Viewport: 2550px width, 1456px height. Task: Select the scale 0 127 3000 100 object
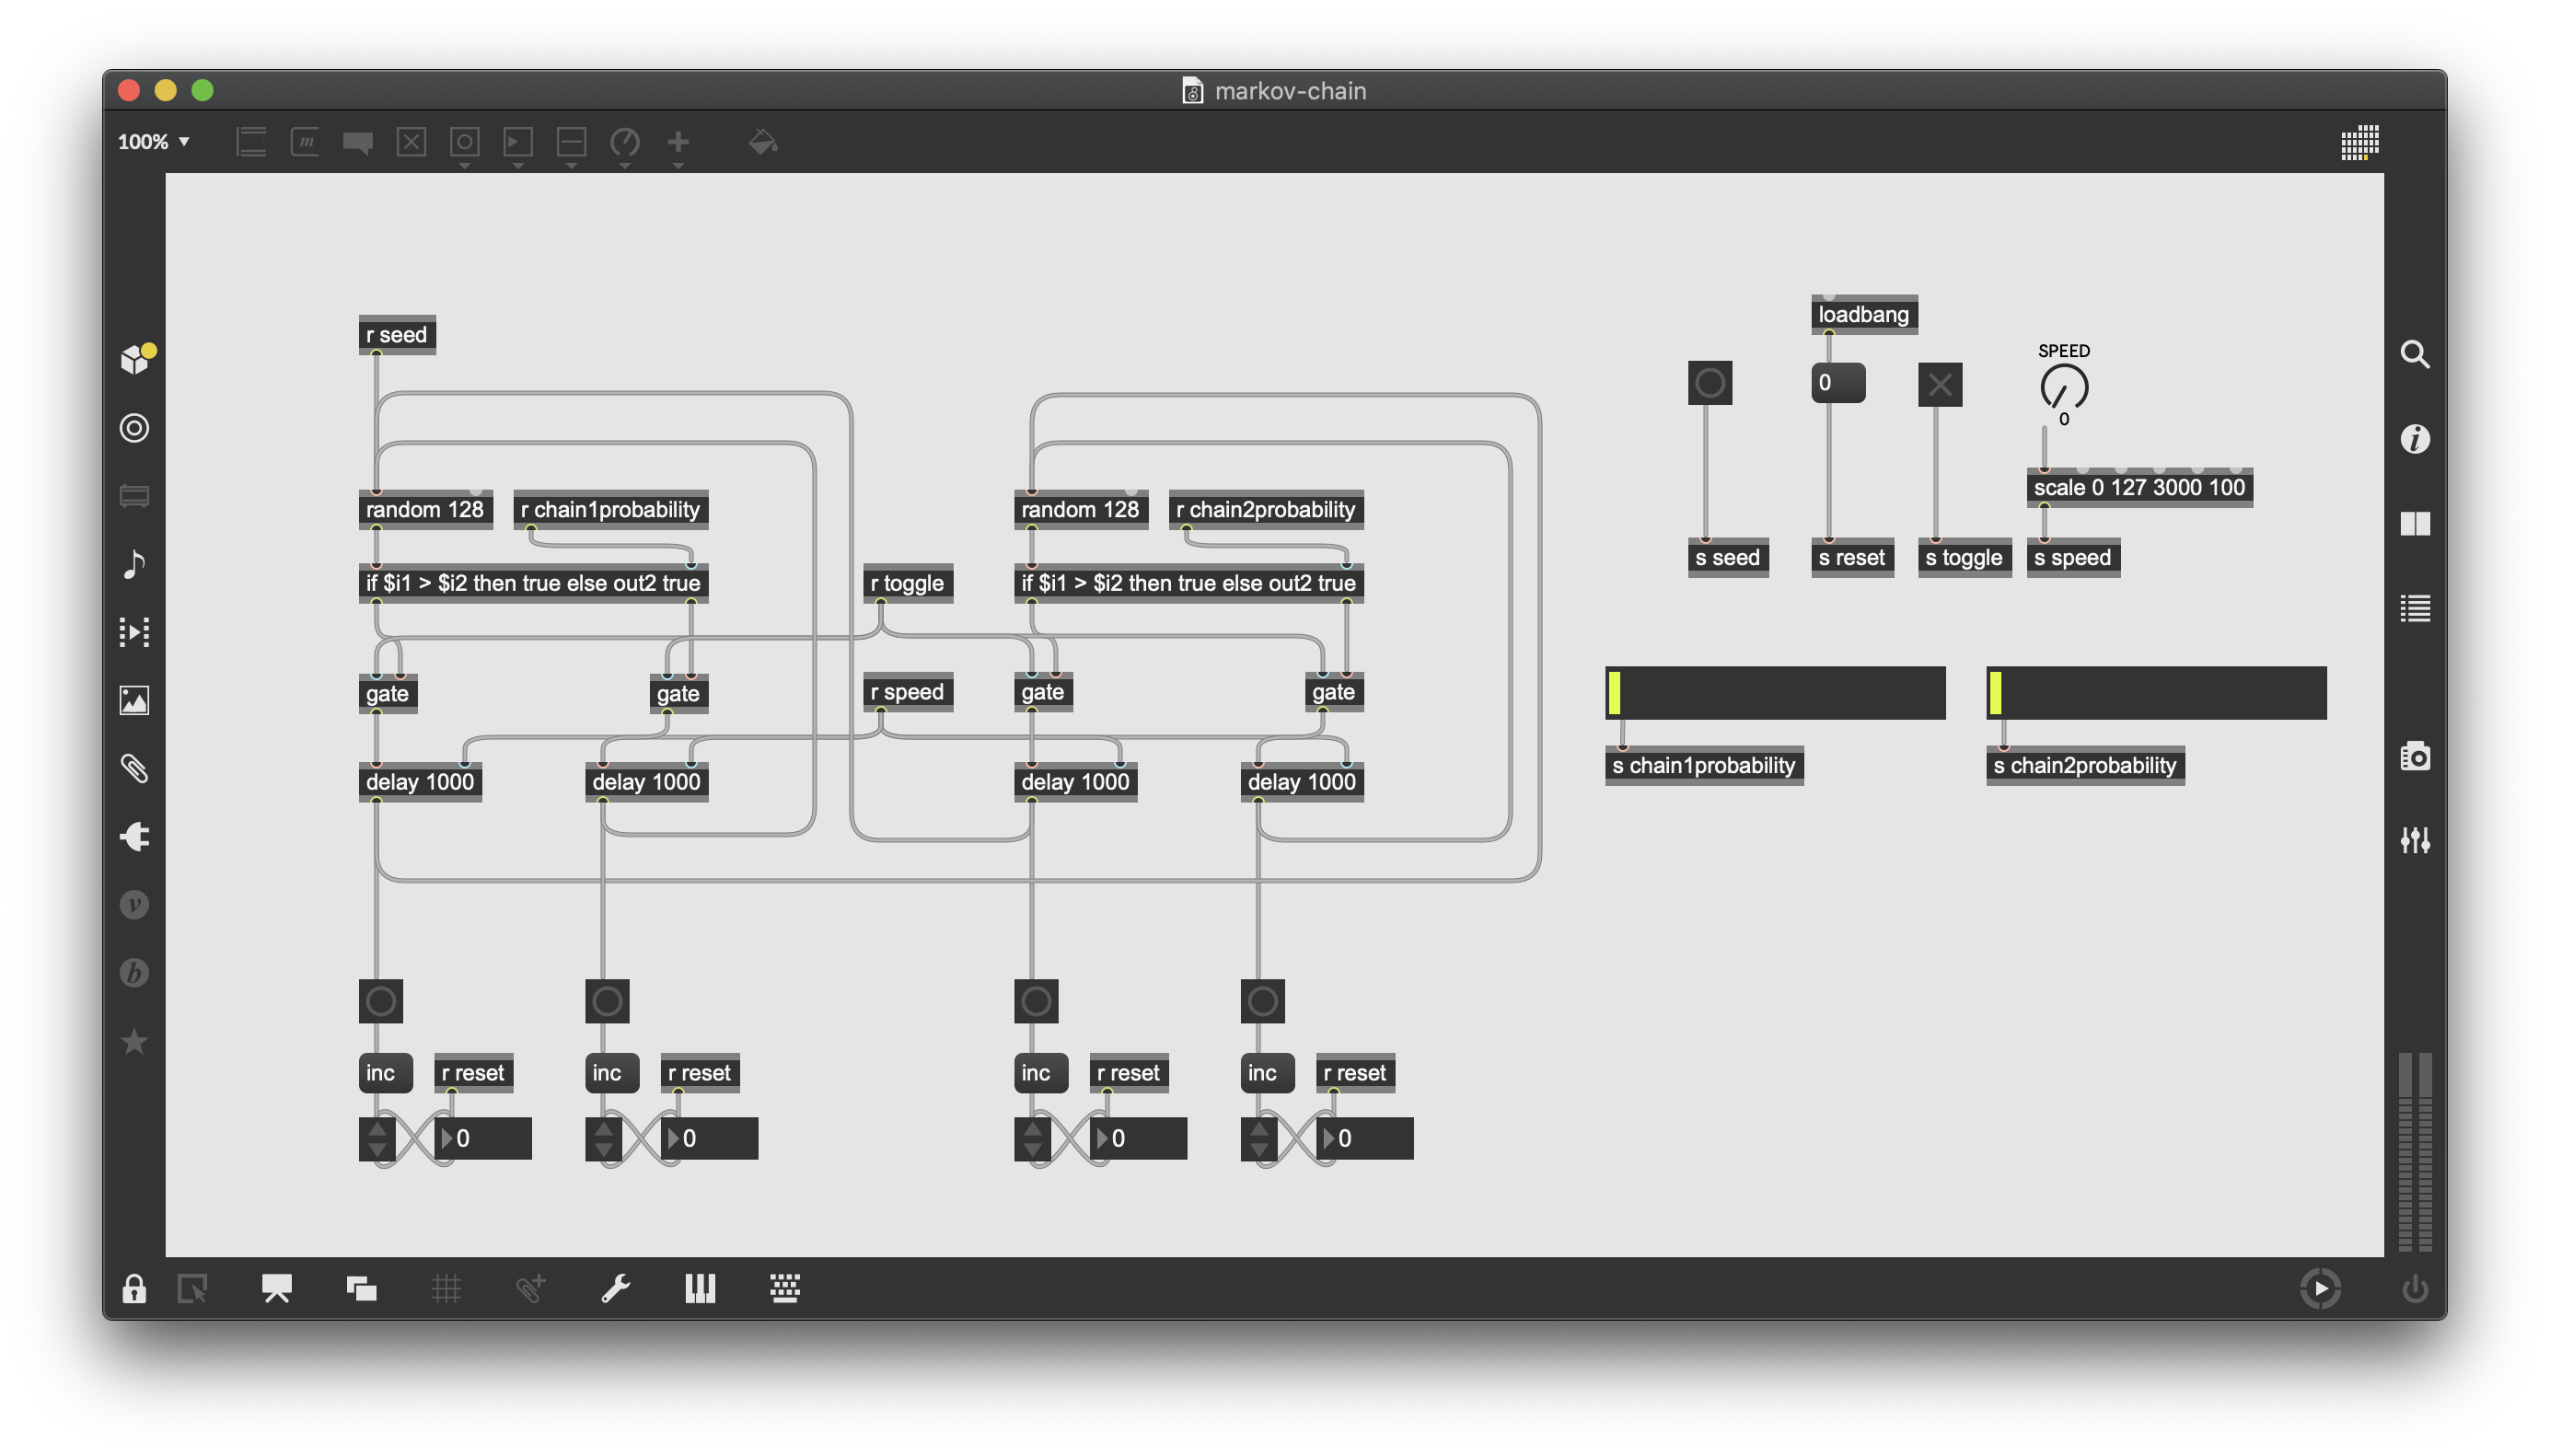point(2139,488)
